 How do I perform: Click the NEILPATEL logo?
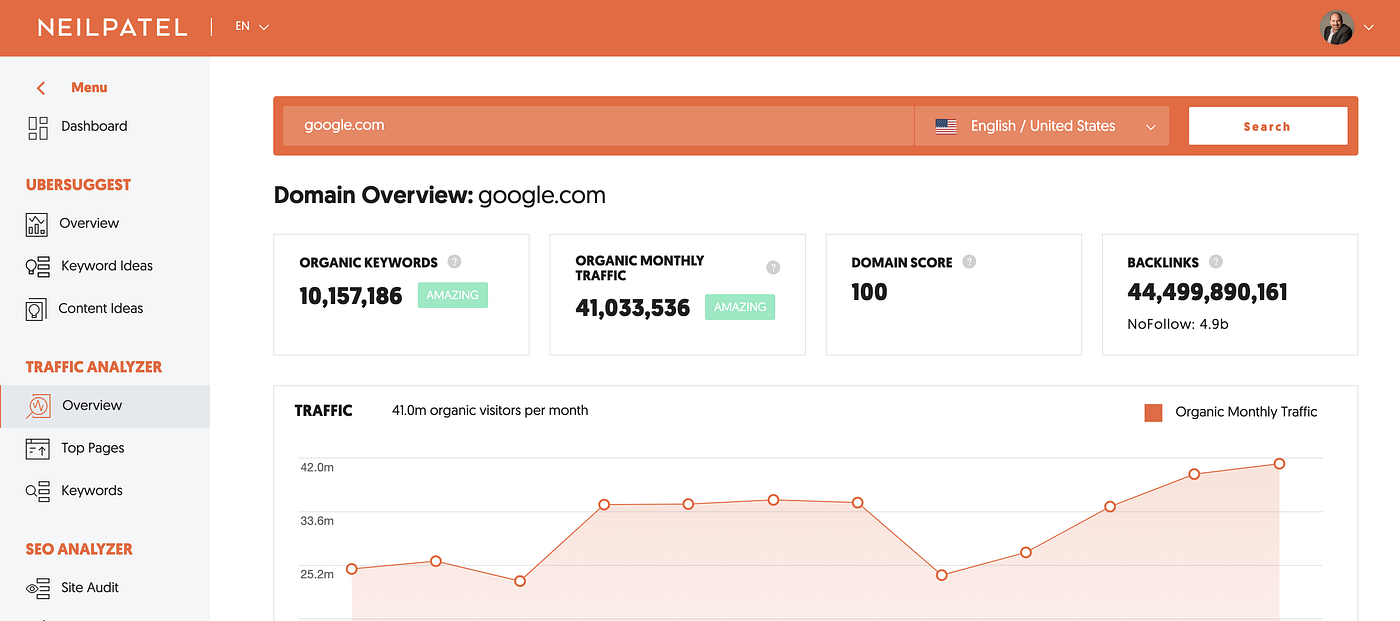coord(112,27)
